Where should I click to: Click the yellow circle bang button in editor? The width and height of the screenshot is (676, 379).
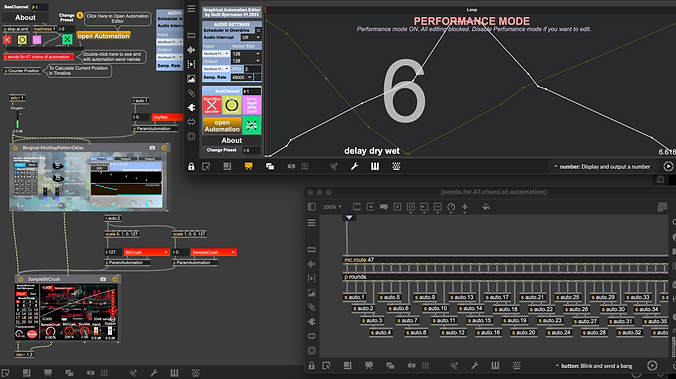[x=232, y=105]
